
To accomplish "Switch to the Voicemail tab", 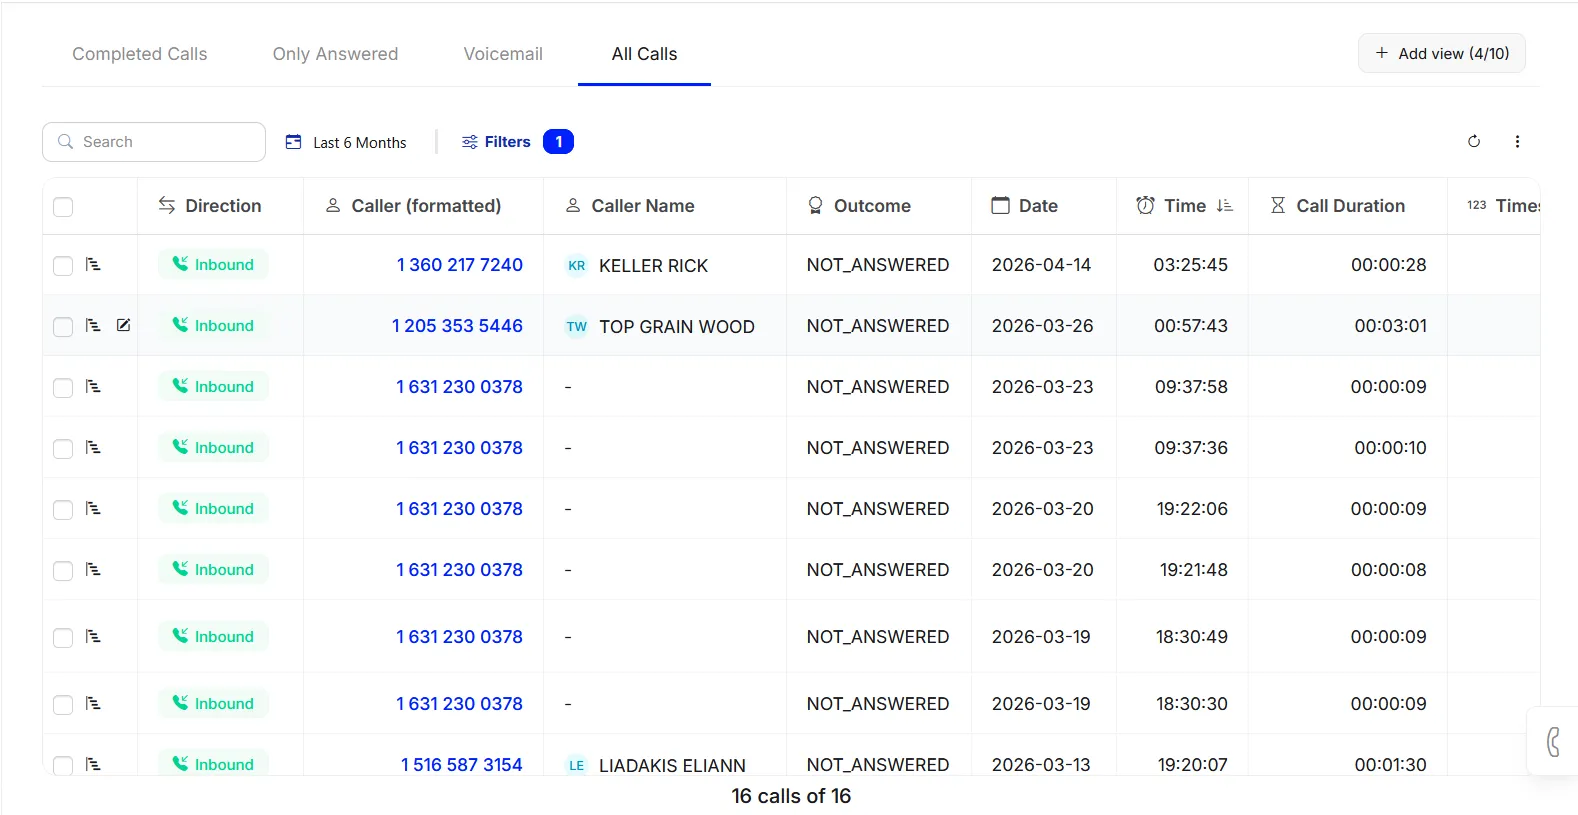I will coord(503,54).
